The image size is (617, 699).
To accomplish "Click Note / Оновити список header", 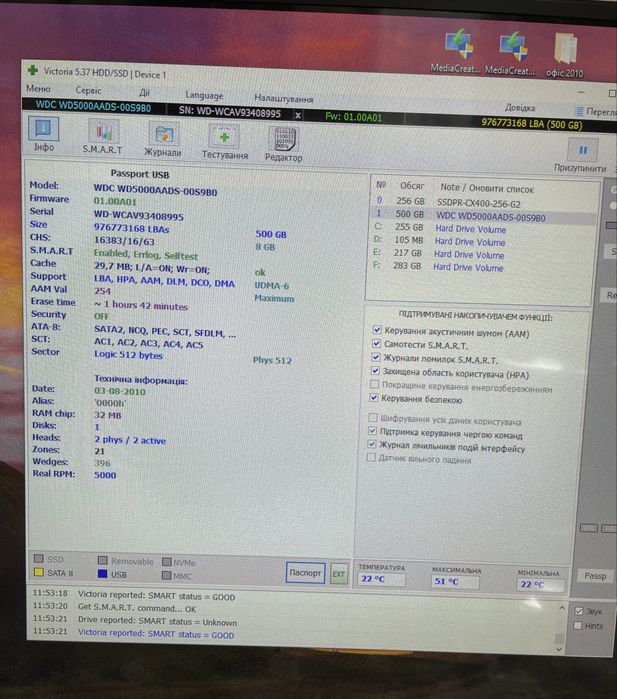I will 486,188.
